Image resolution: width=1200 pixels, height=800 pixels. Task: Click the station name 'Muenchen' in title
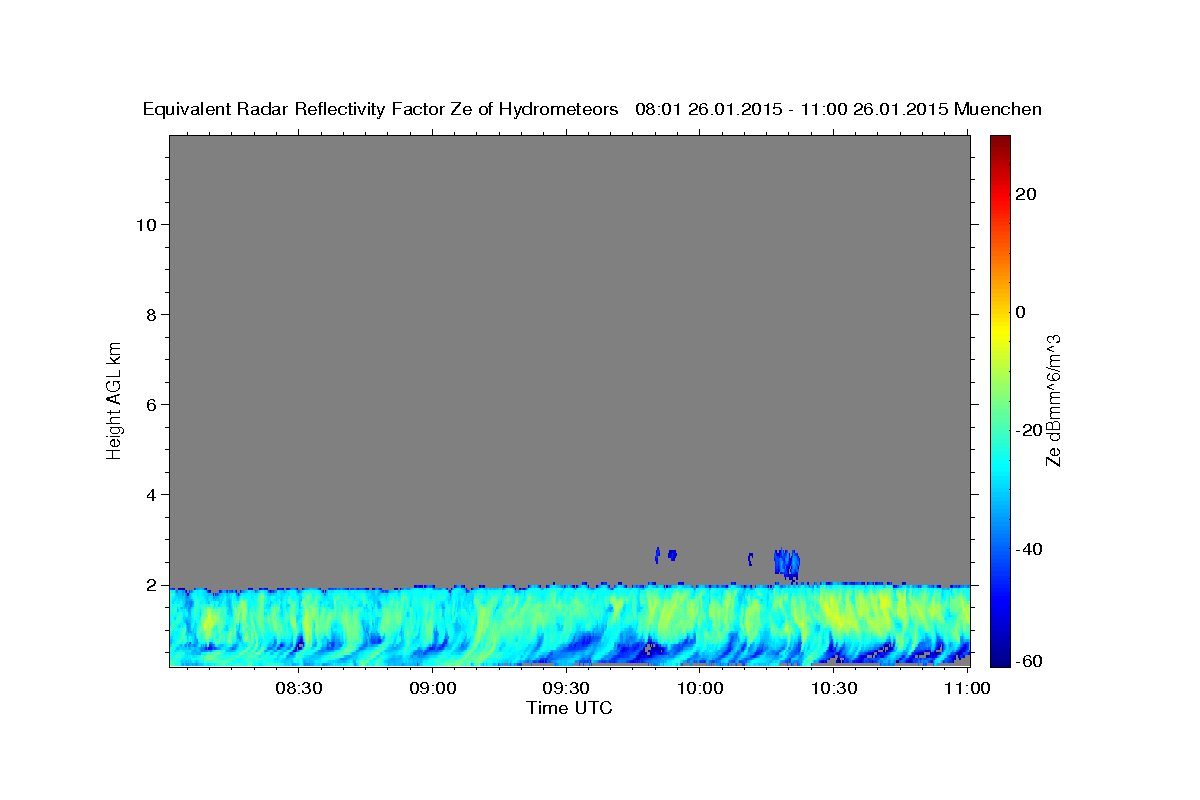(x=999, y=110)
